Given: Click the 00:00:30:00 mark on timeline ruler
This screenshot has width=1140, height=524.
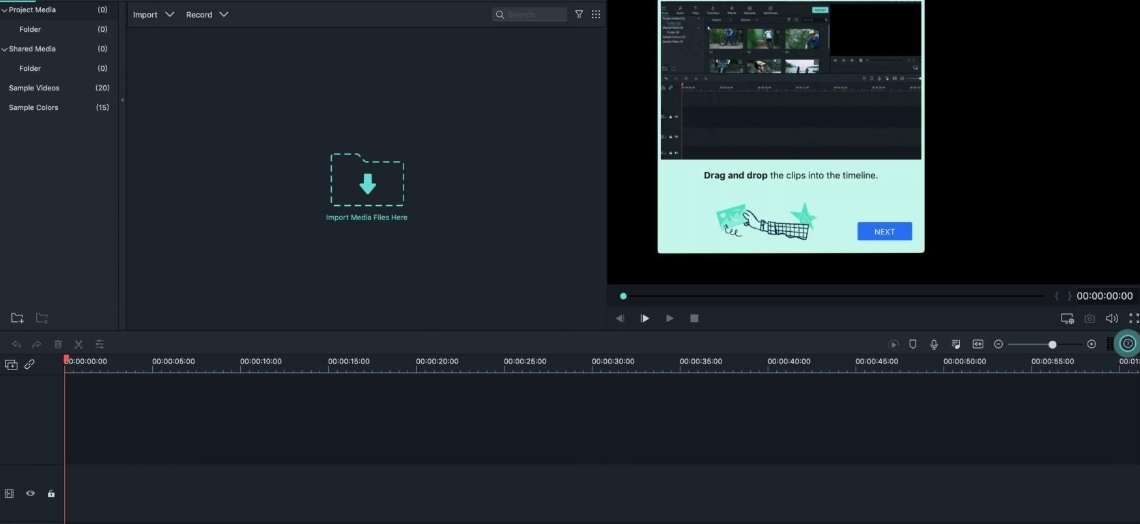Looking at the screenshot, I should [613, 361].
